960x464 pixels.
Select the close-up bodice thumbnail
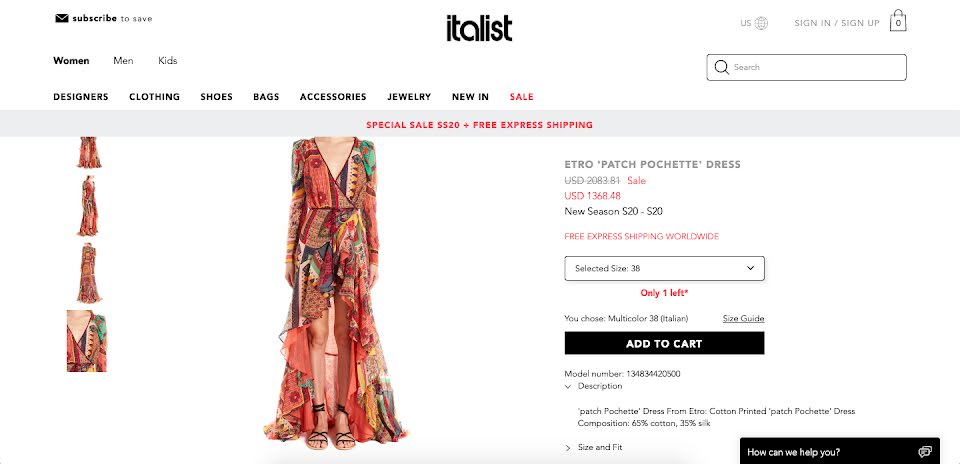pyautogui.click(x=87, y=341)
